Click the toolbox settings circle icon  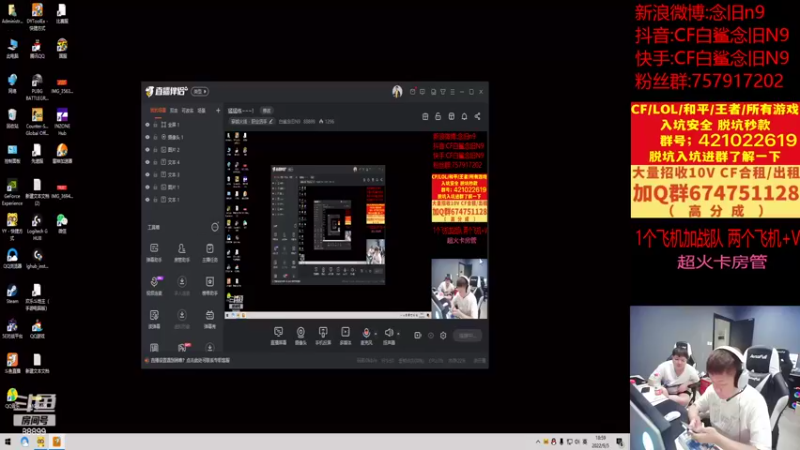click(x=215, y=227)
